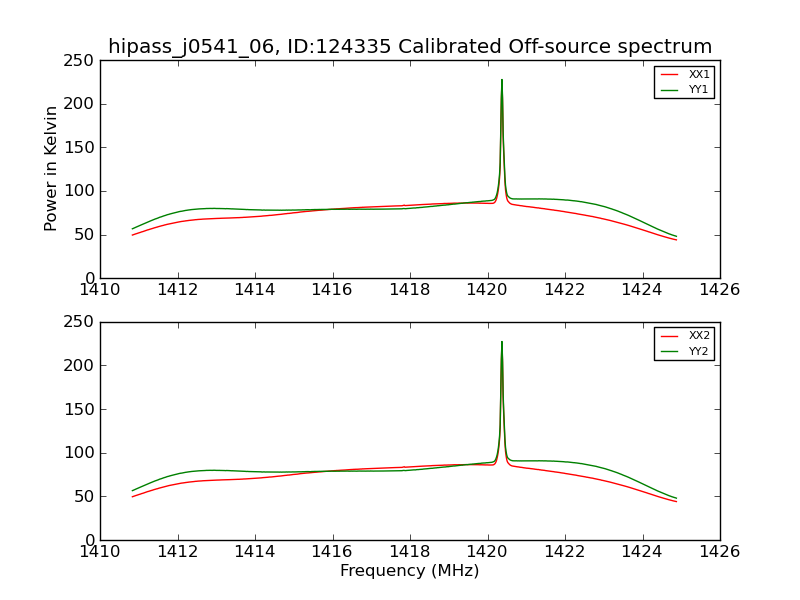
Task: Select the YY1 legend entry
Action: [x=685, y=90]
